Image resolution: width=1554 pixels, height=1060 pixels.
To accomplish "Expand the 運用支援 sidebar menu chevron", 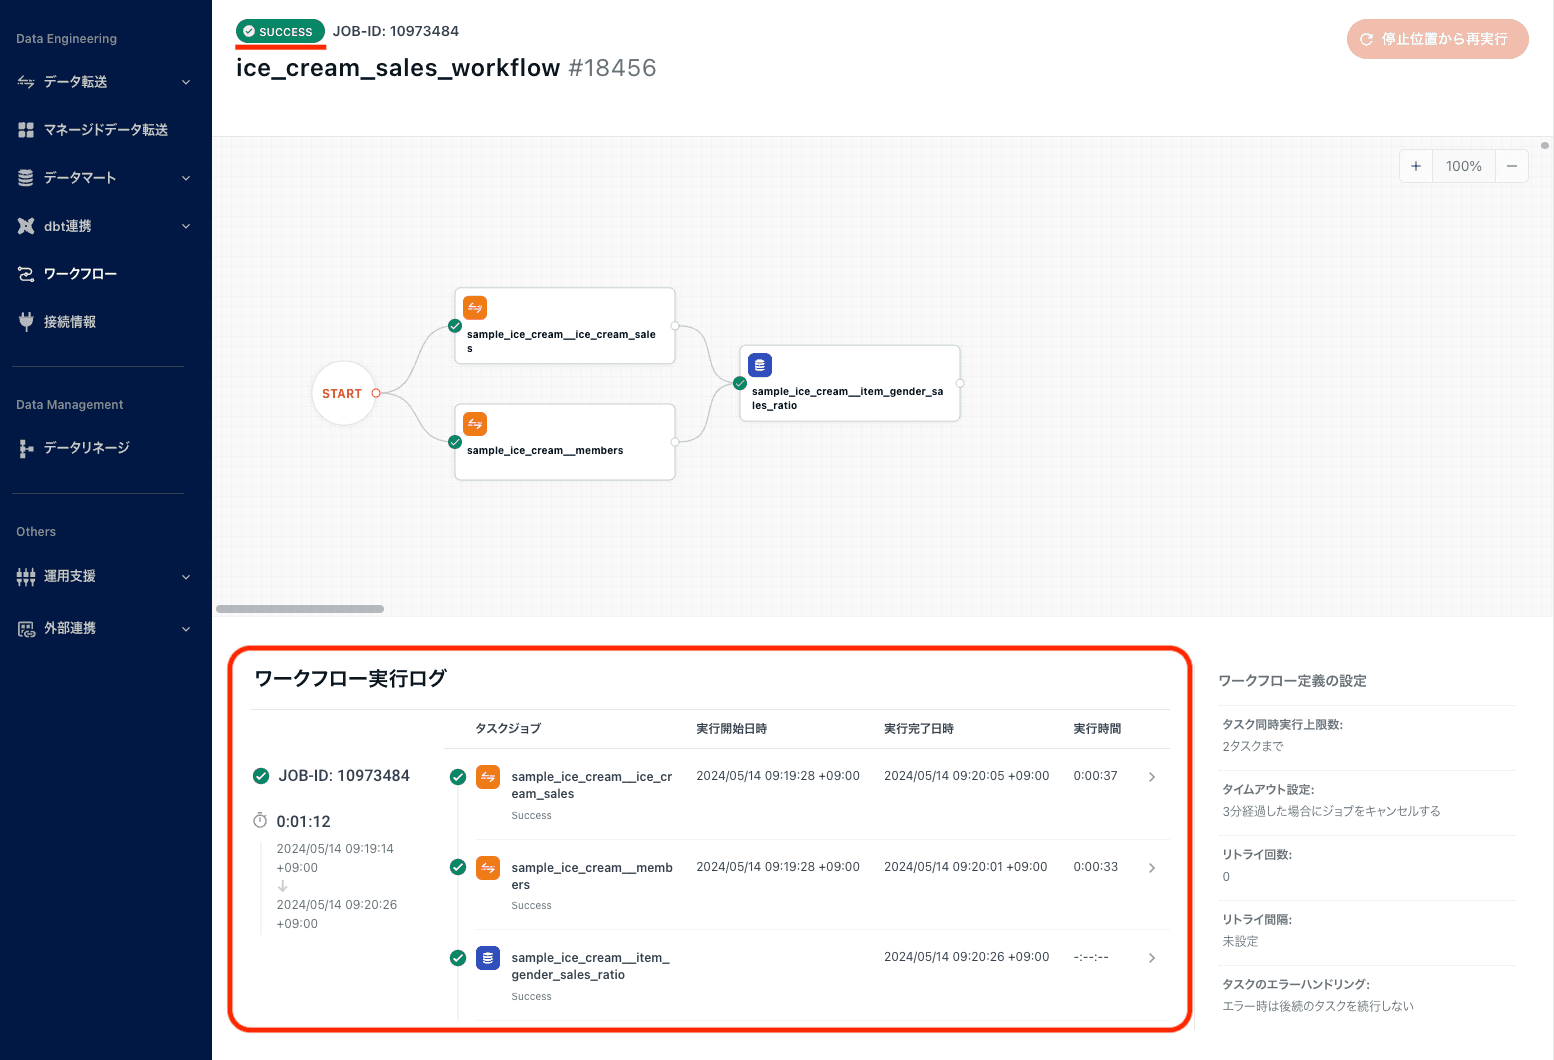I will (x=186, y=577).
